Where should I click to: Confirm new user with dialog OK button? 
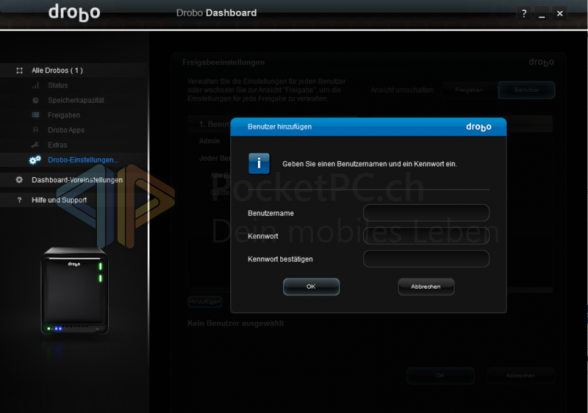pyautogui.click(x=311, y=287)
